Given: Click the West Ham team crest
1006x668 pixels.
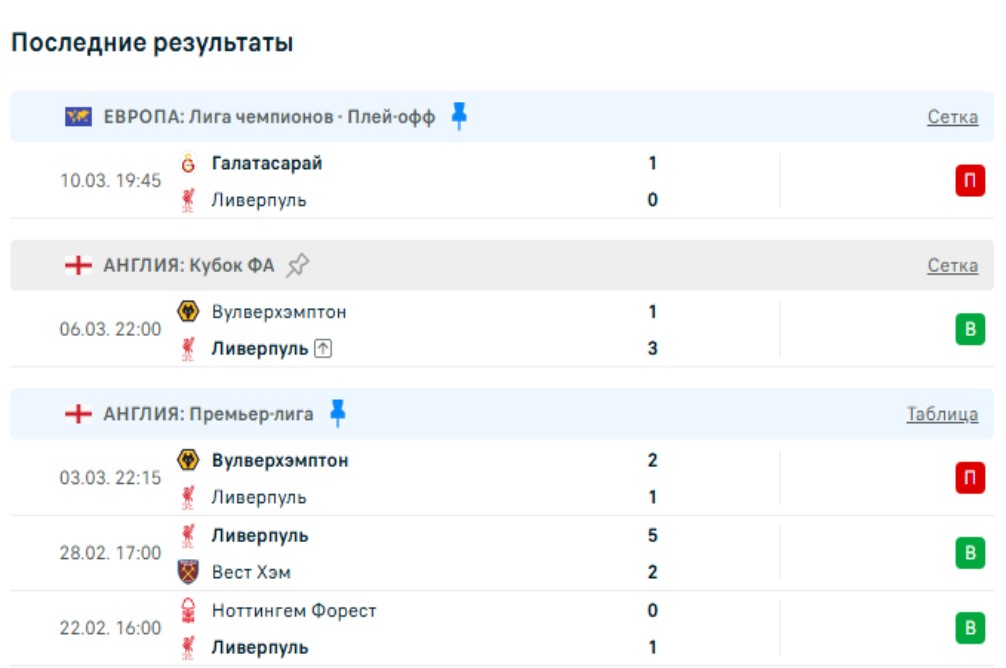Looking at the screenshot, I should (187, 572).
